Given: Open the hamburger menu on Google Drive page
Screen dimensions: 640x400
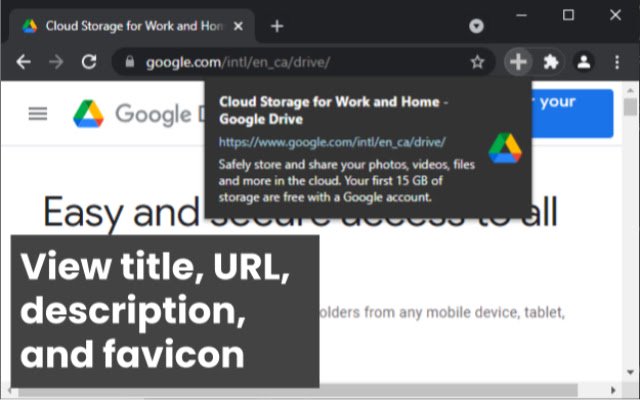Looking at the screenshot, I should click(38, 114).
